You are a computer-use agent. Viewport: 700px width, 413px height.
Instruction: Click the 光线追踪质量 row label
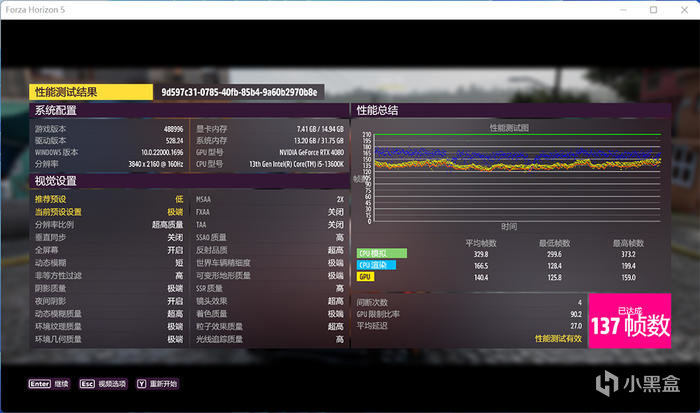(x=219, y=339)
